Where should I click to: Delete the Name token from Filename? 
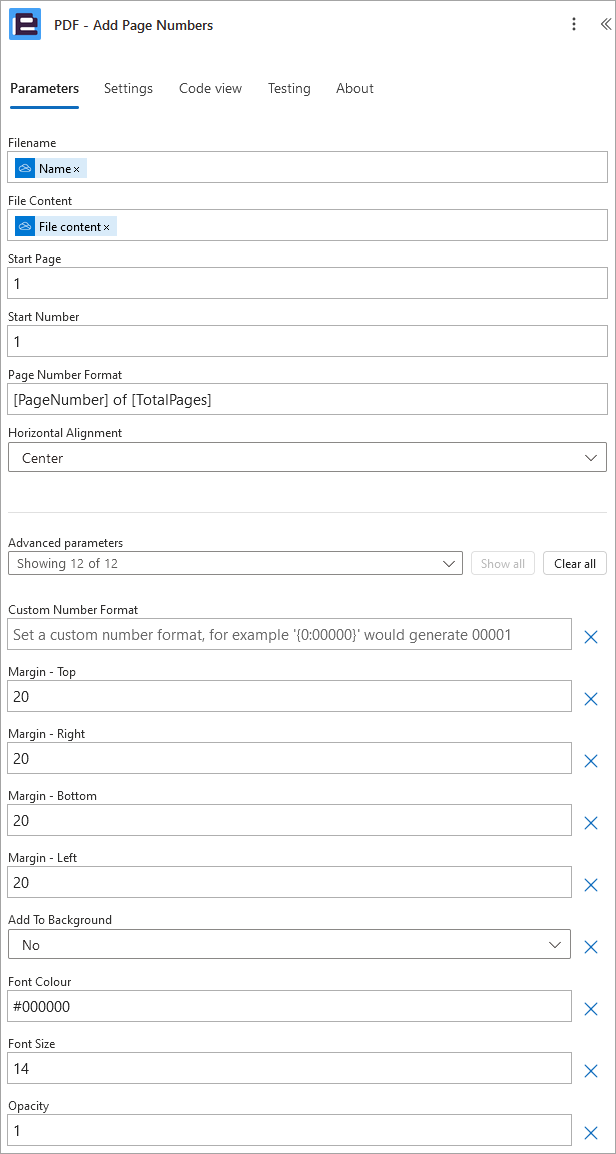point(77,169)
